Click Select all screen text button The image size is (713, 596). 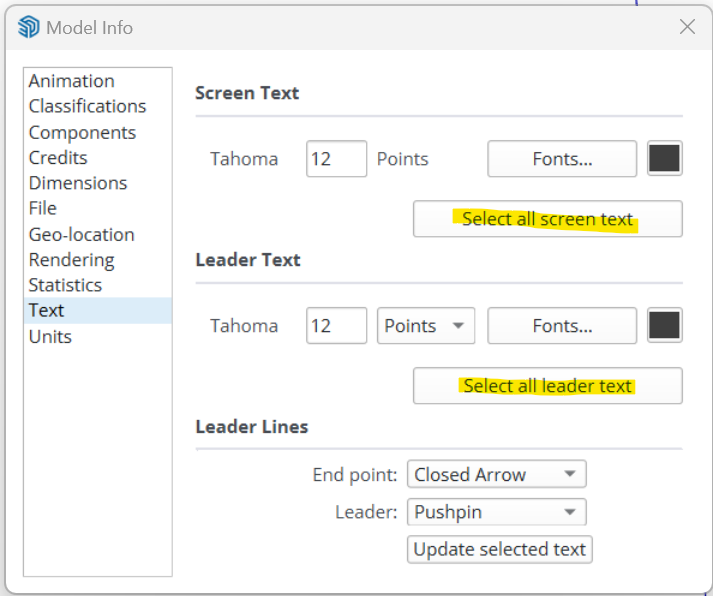[547, 219]
